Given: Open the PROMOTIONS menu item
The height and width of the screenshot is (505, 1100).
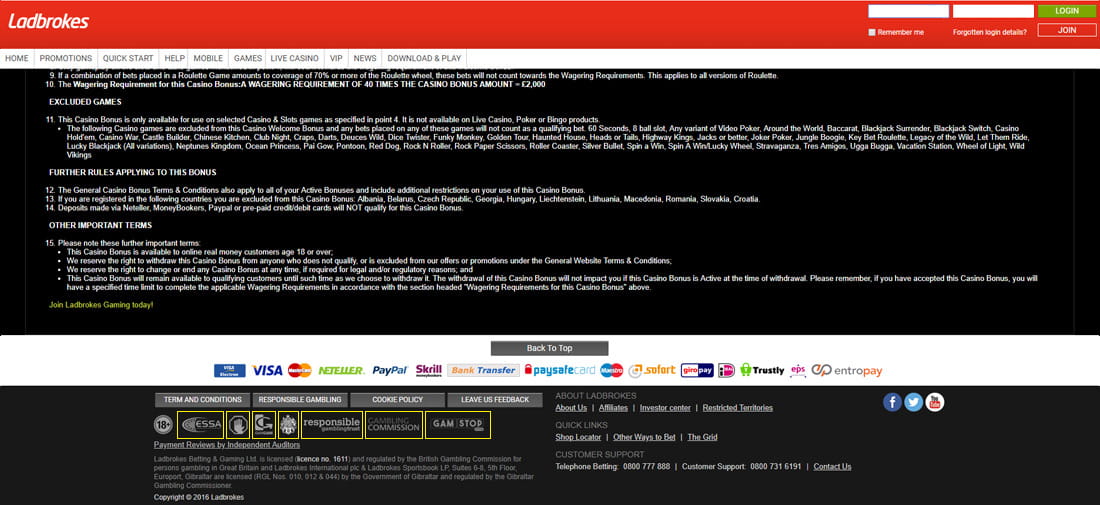Looking at the screenshot, I should [x=66, y=58].
